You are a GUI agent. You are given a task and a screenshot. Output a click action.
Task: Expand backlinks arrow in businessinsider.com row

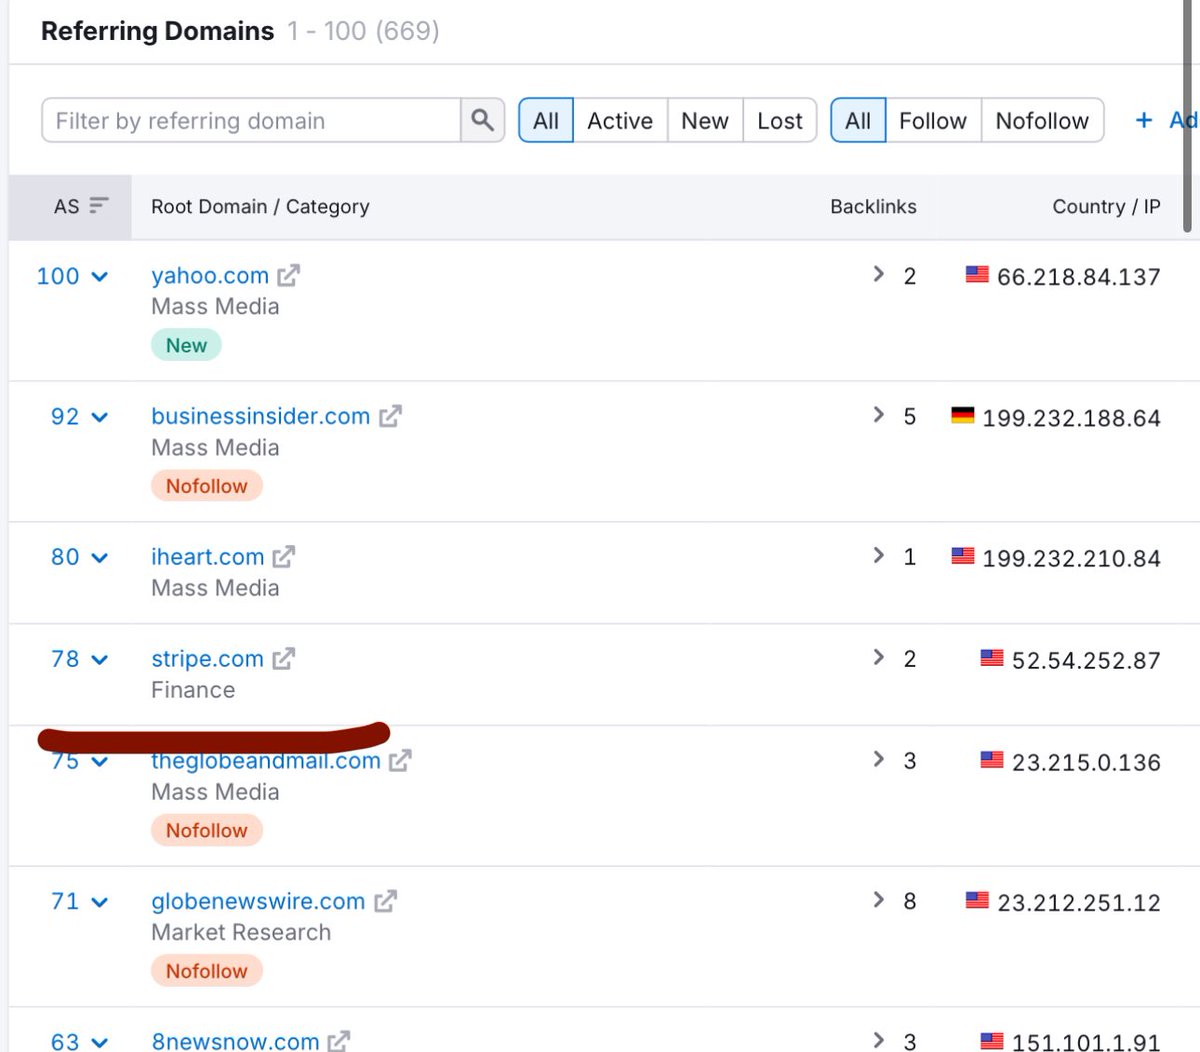[x=878, y=414]
